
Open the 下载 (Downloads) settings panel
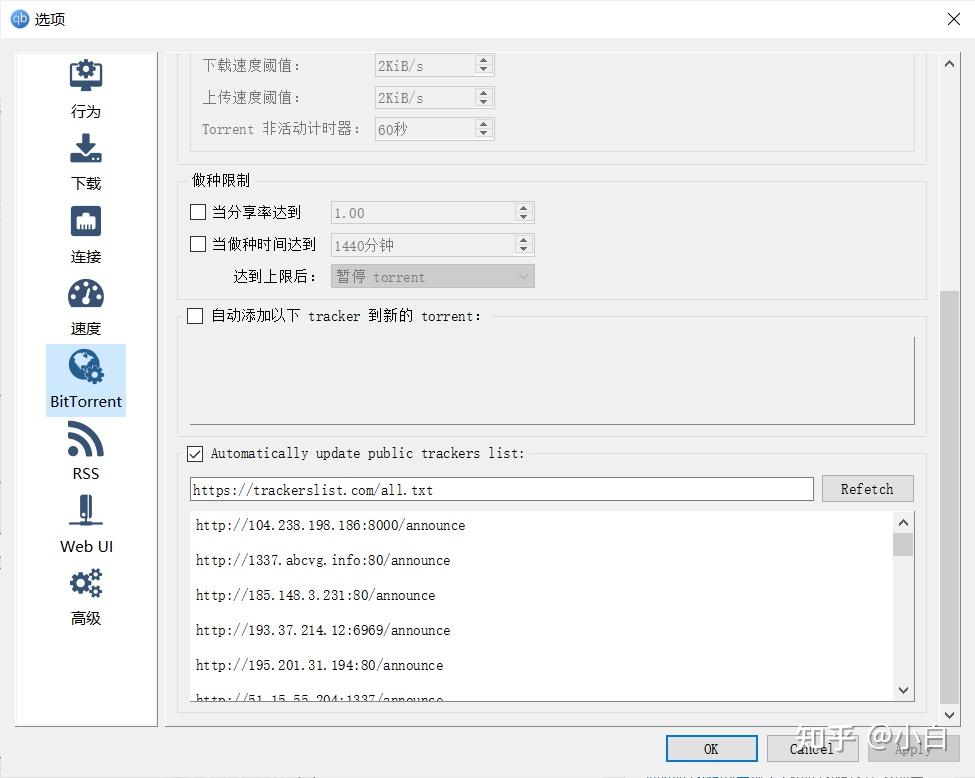85,160
